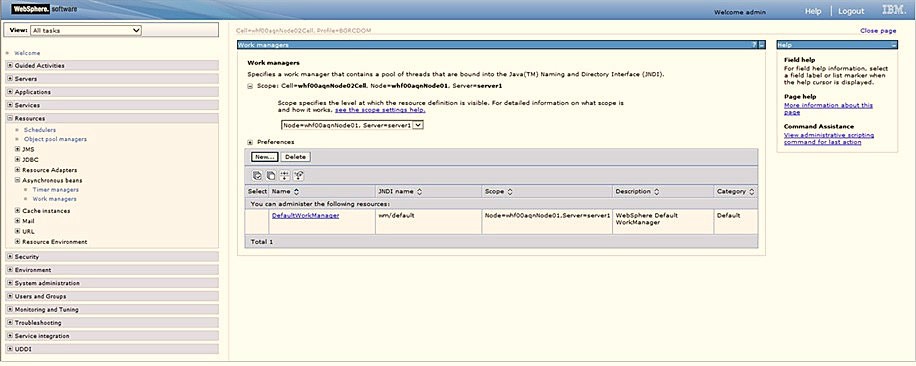
Task: Sort table by Description column arrows
Action: coord(656,191)
